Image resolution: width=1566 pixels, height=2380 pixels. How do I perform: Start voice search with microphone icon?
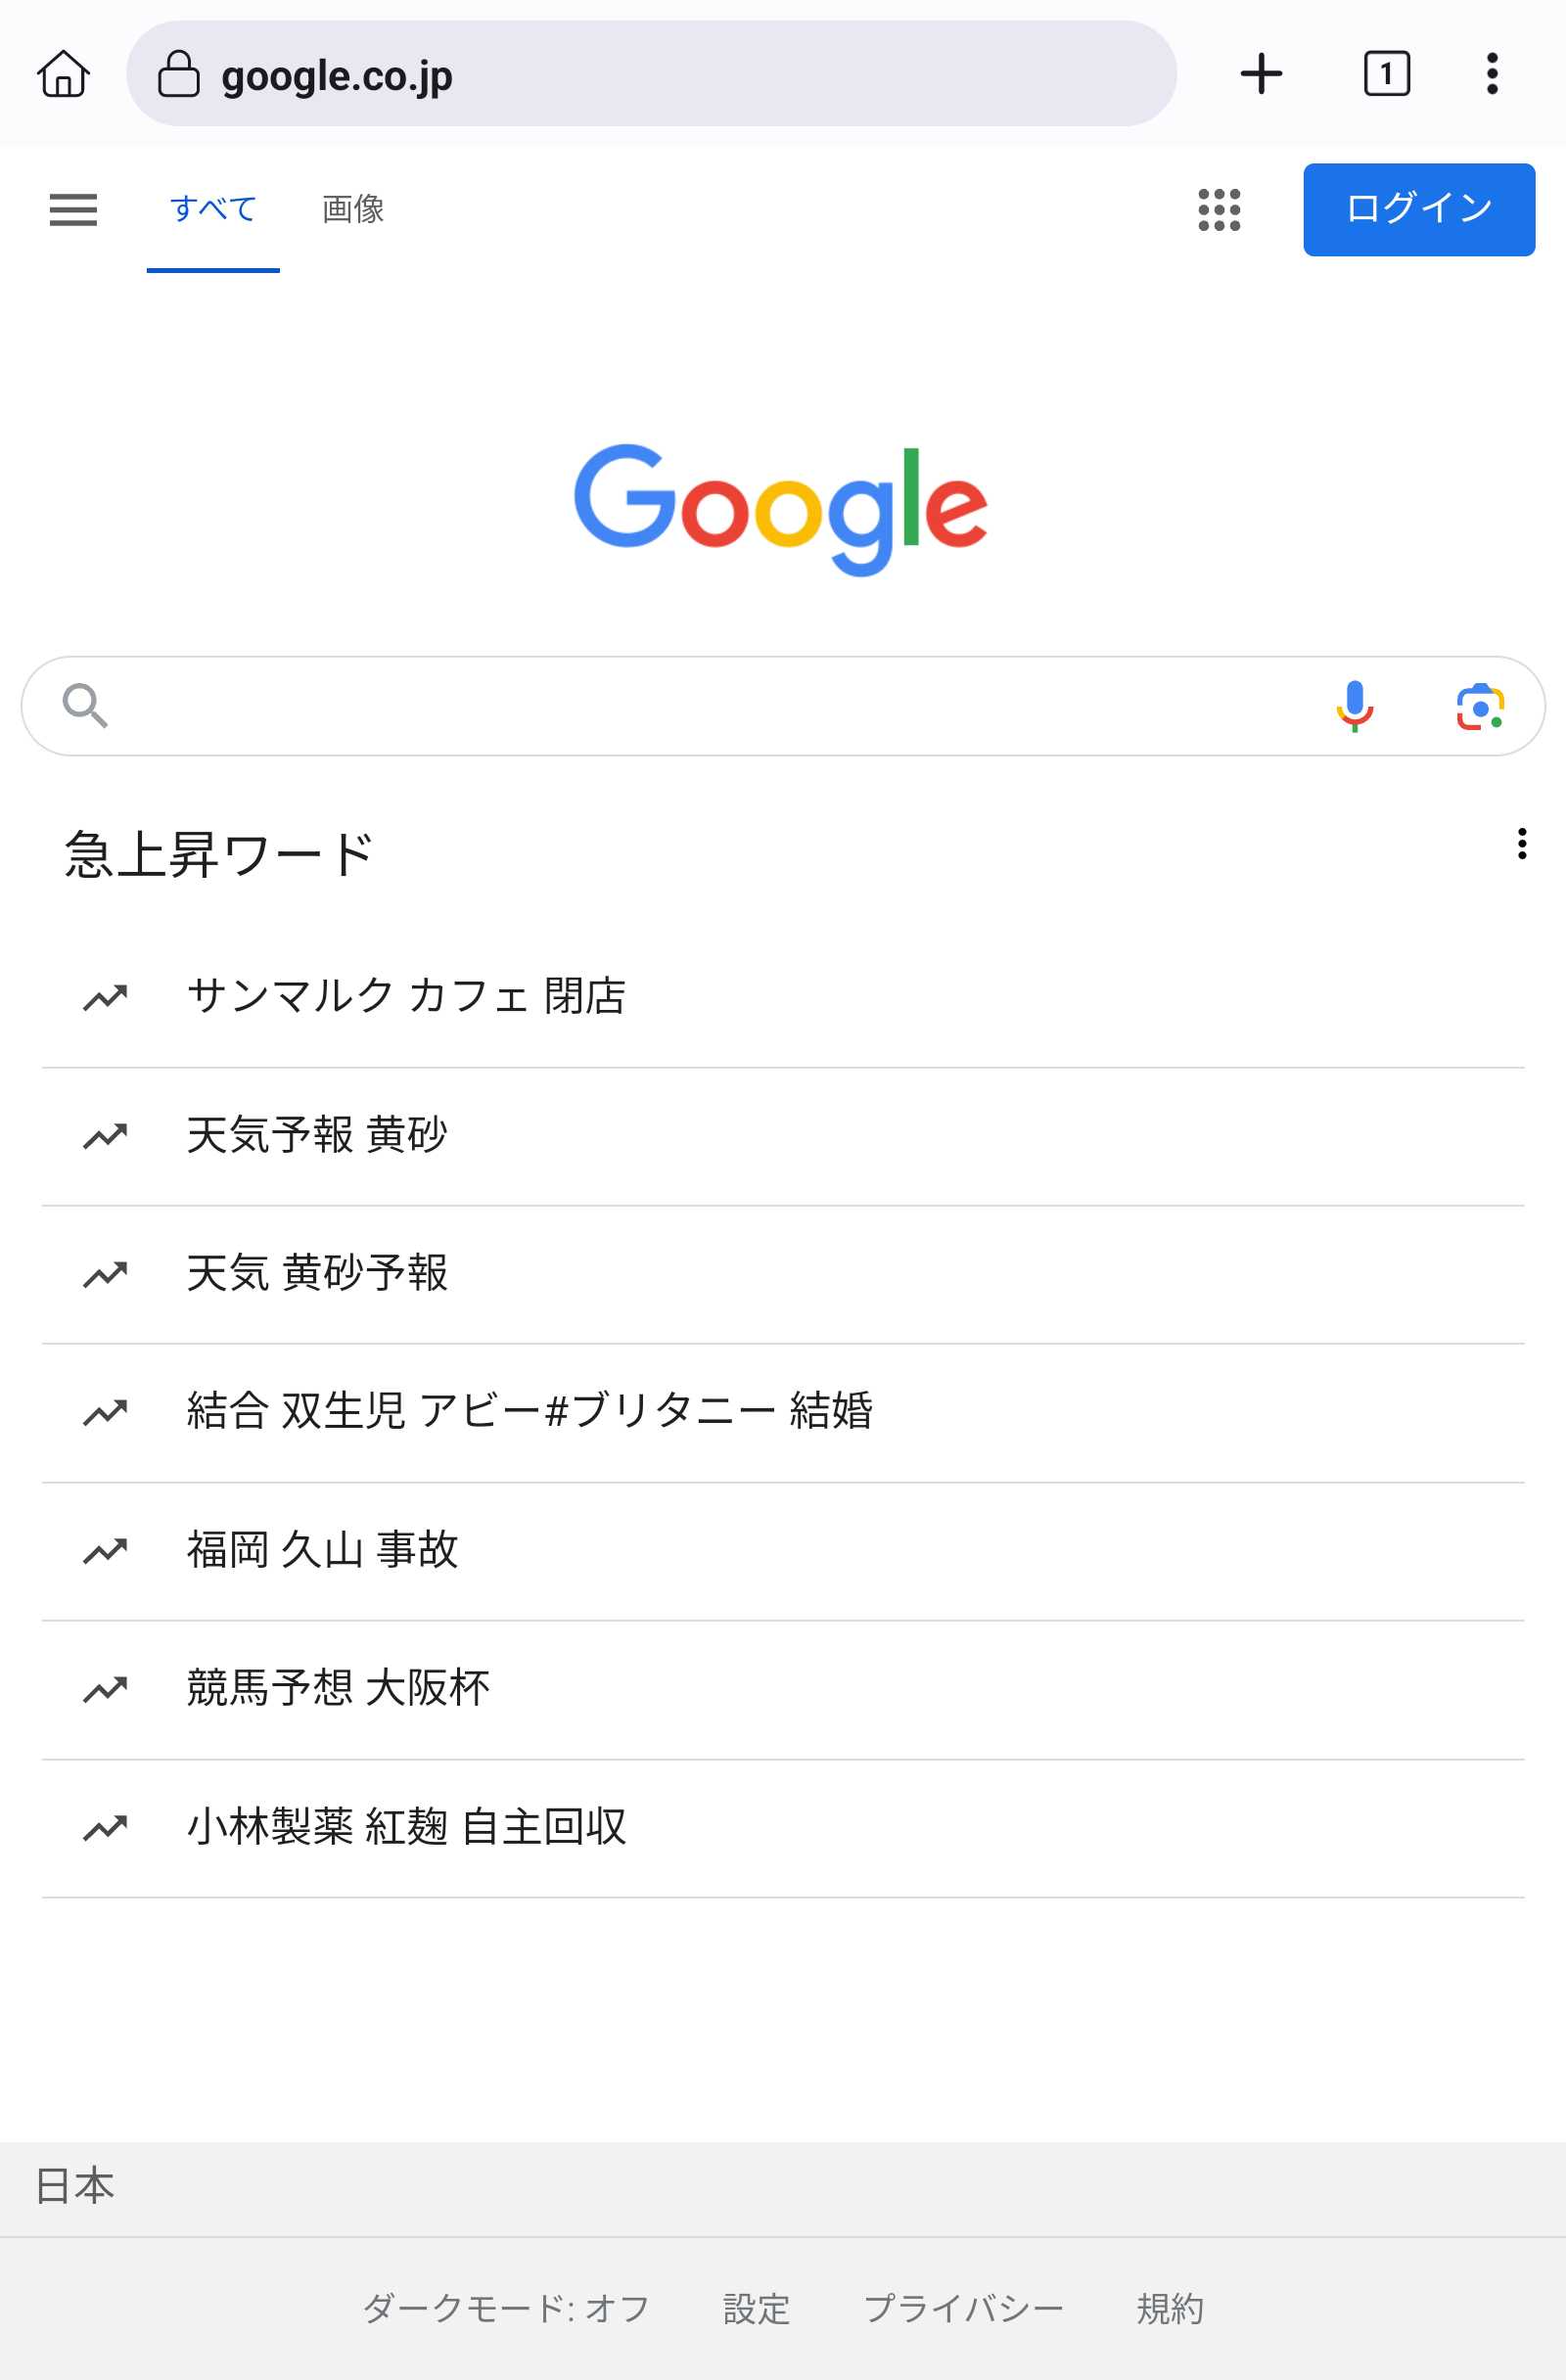tap(1354, 706)
